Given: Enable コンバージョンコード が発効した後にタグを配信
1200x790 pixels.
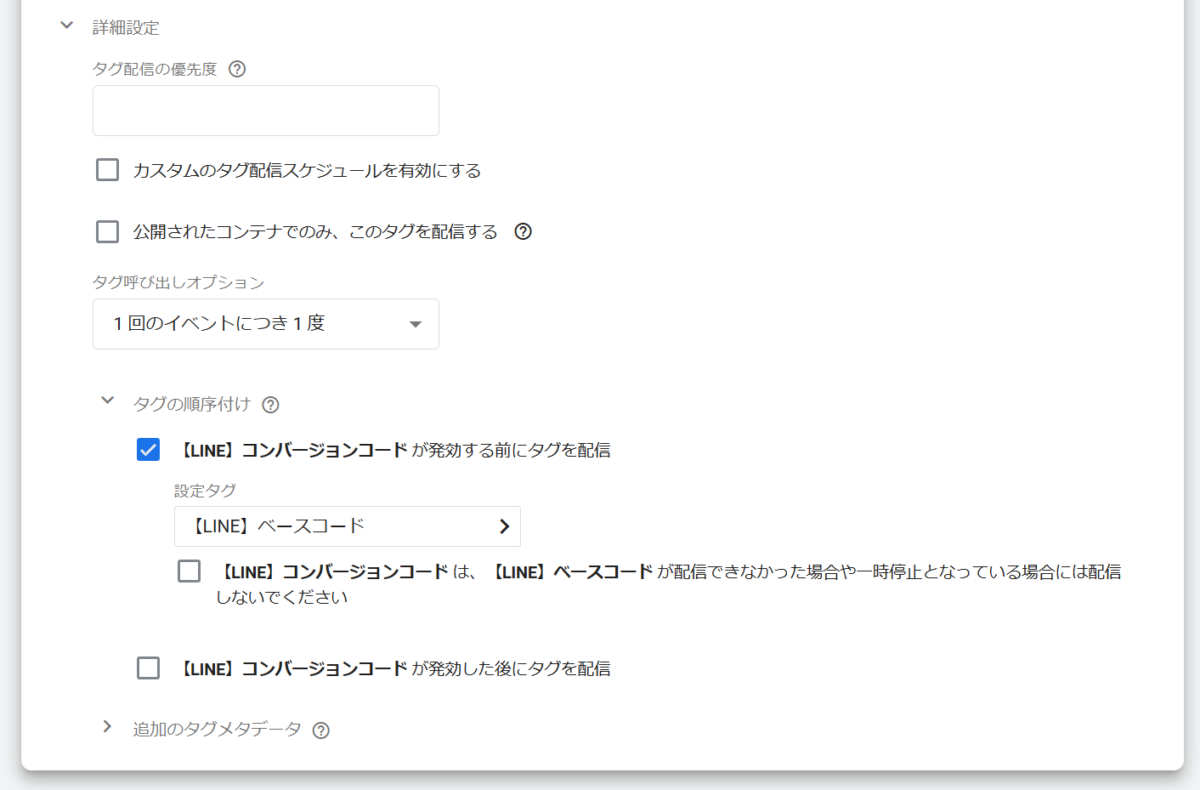Looking at the screenshot, I should coord(148,668).
